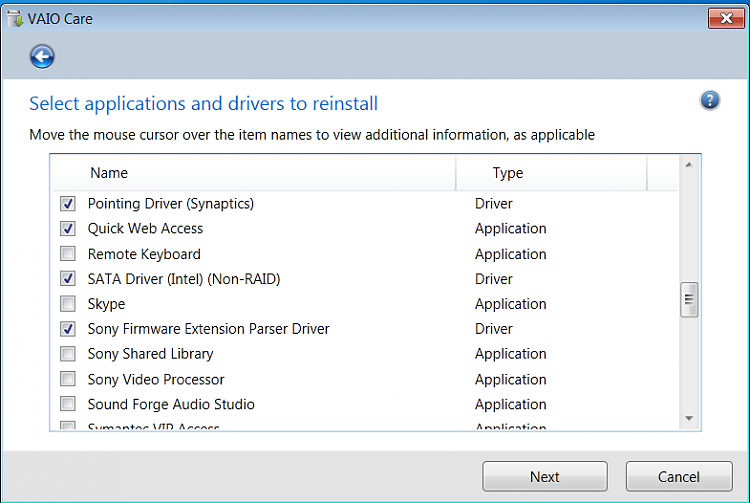Click 'Application' type in Remote Keyboard row
The height and width of the screenshot is (503, 750).
coord(510,254)
